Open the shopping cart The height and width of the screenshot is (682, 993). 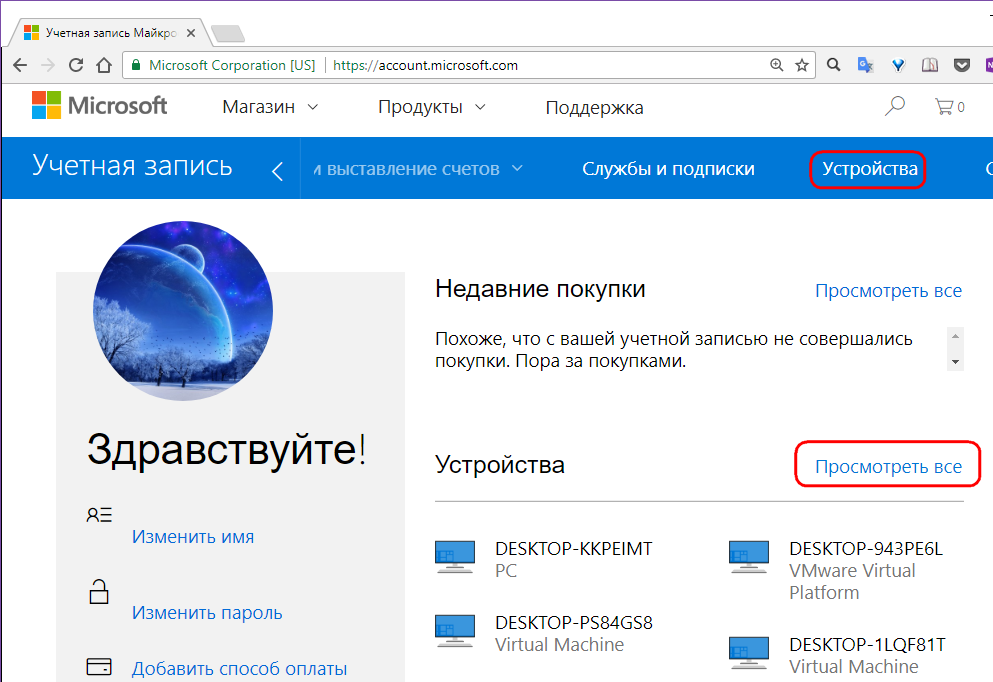(949, 107)
